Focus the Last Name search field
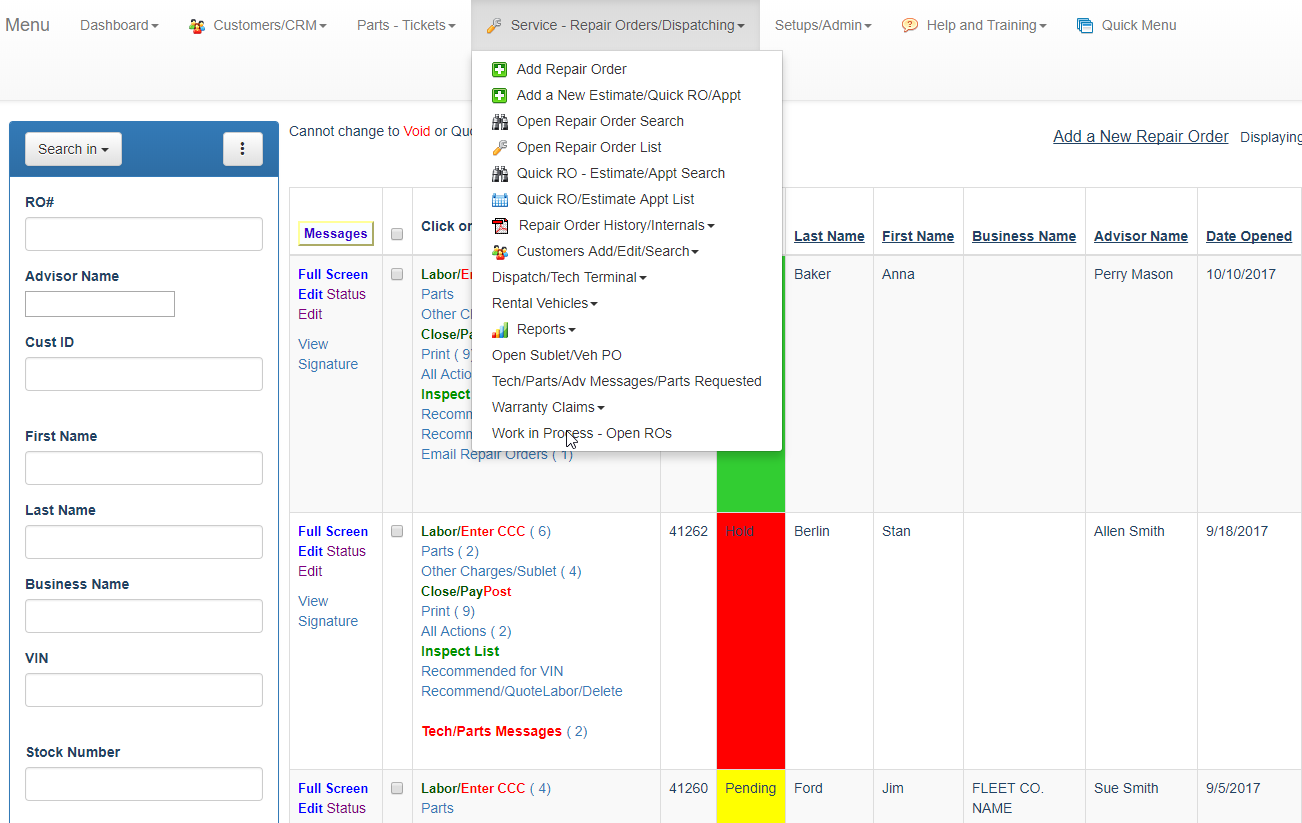 (x=144, y=542)
